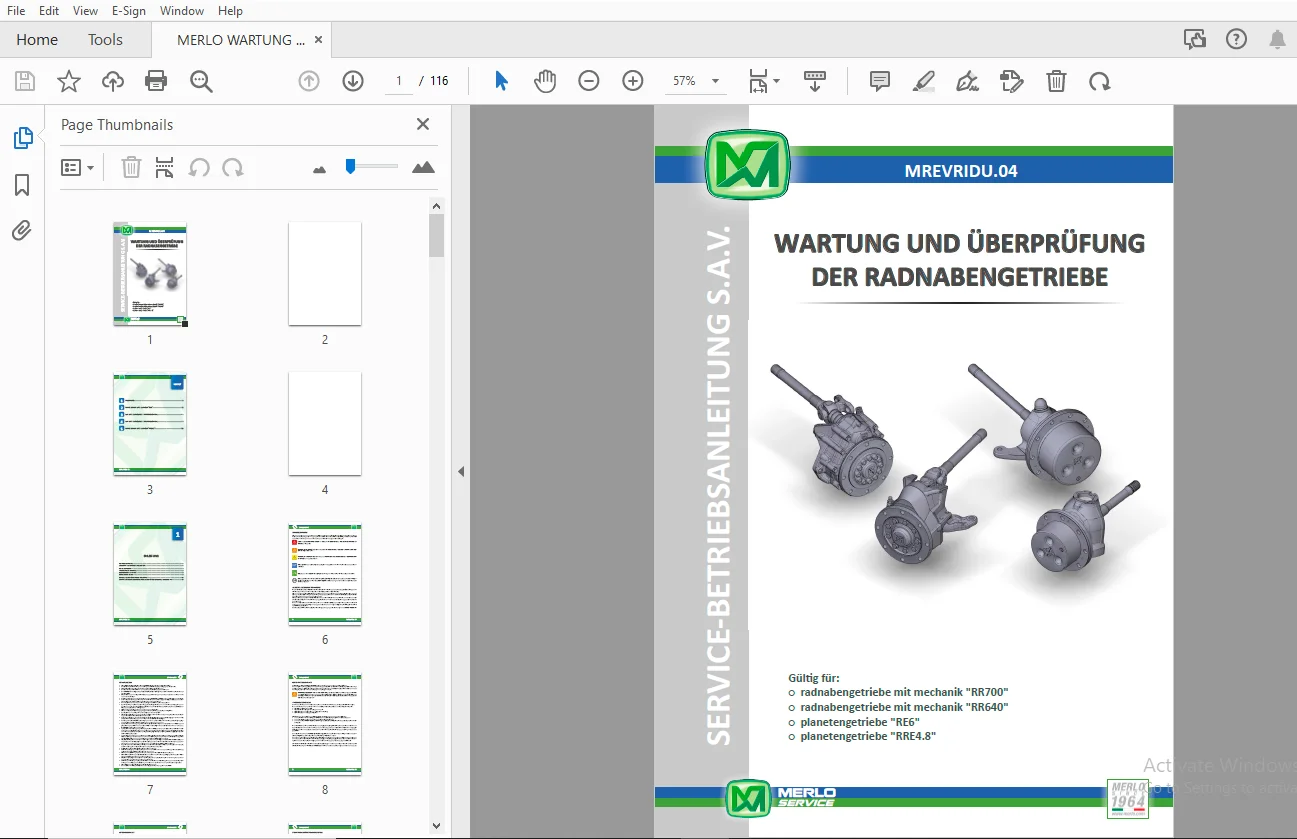Image resolution: width=1297 pixels, height=839 pixels.
Task: Select page 6 thumbnail
Action: coord(325,574)
